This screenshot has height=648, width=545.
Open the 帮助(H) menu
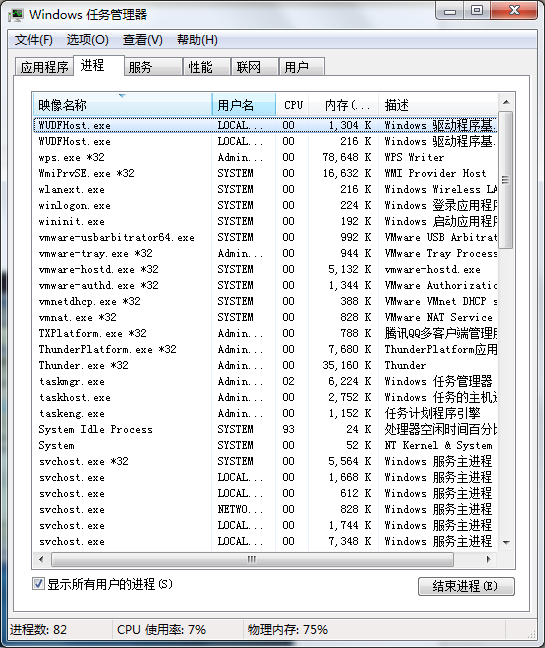197,40
